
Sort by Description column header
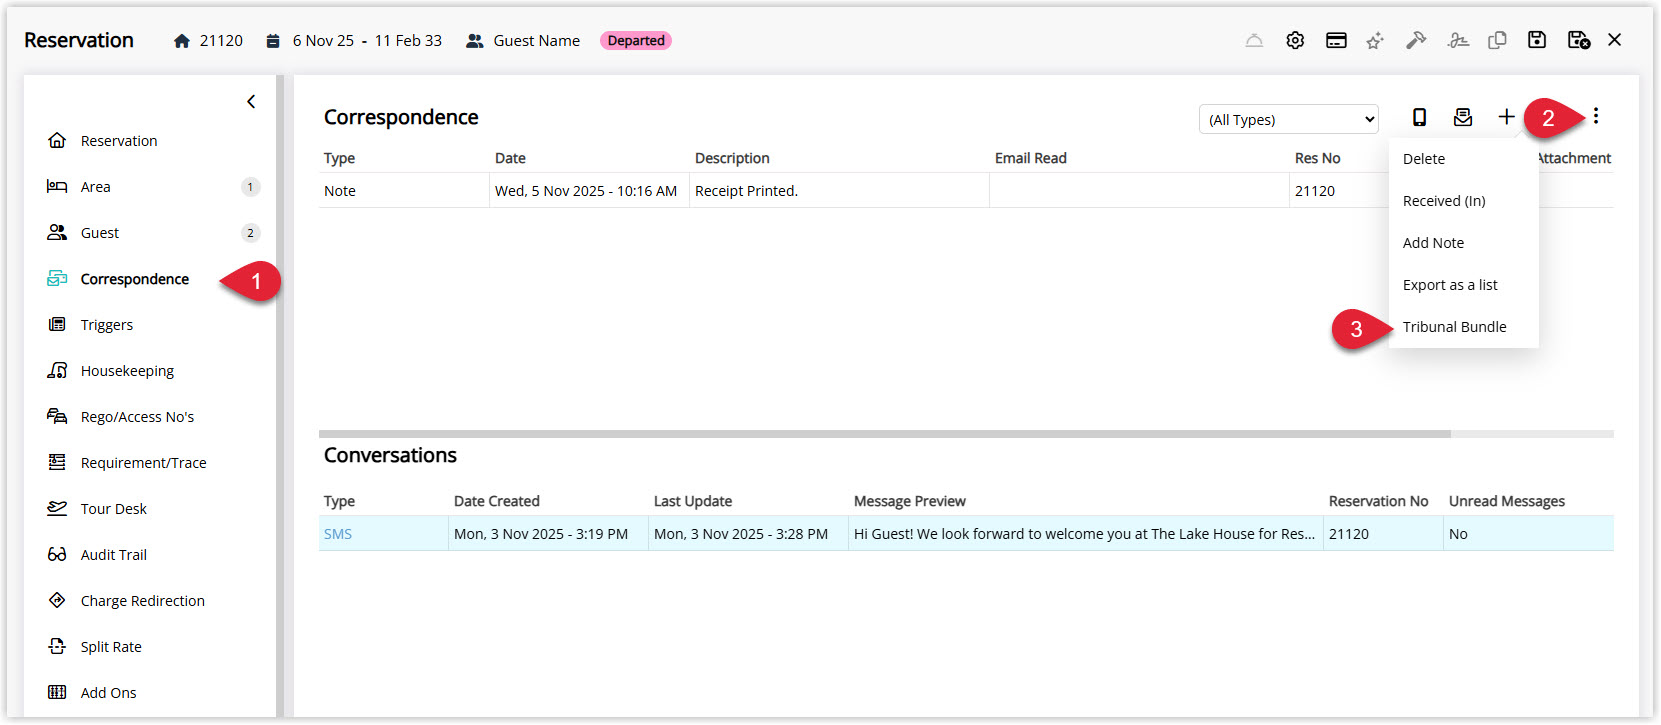(732, 158)
